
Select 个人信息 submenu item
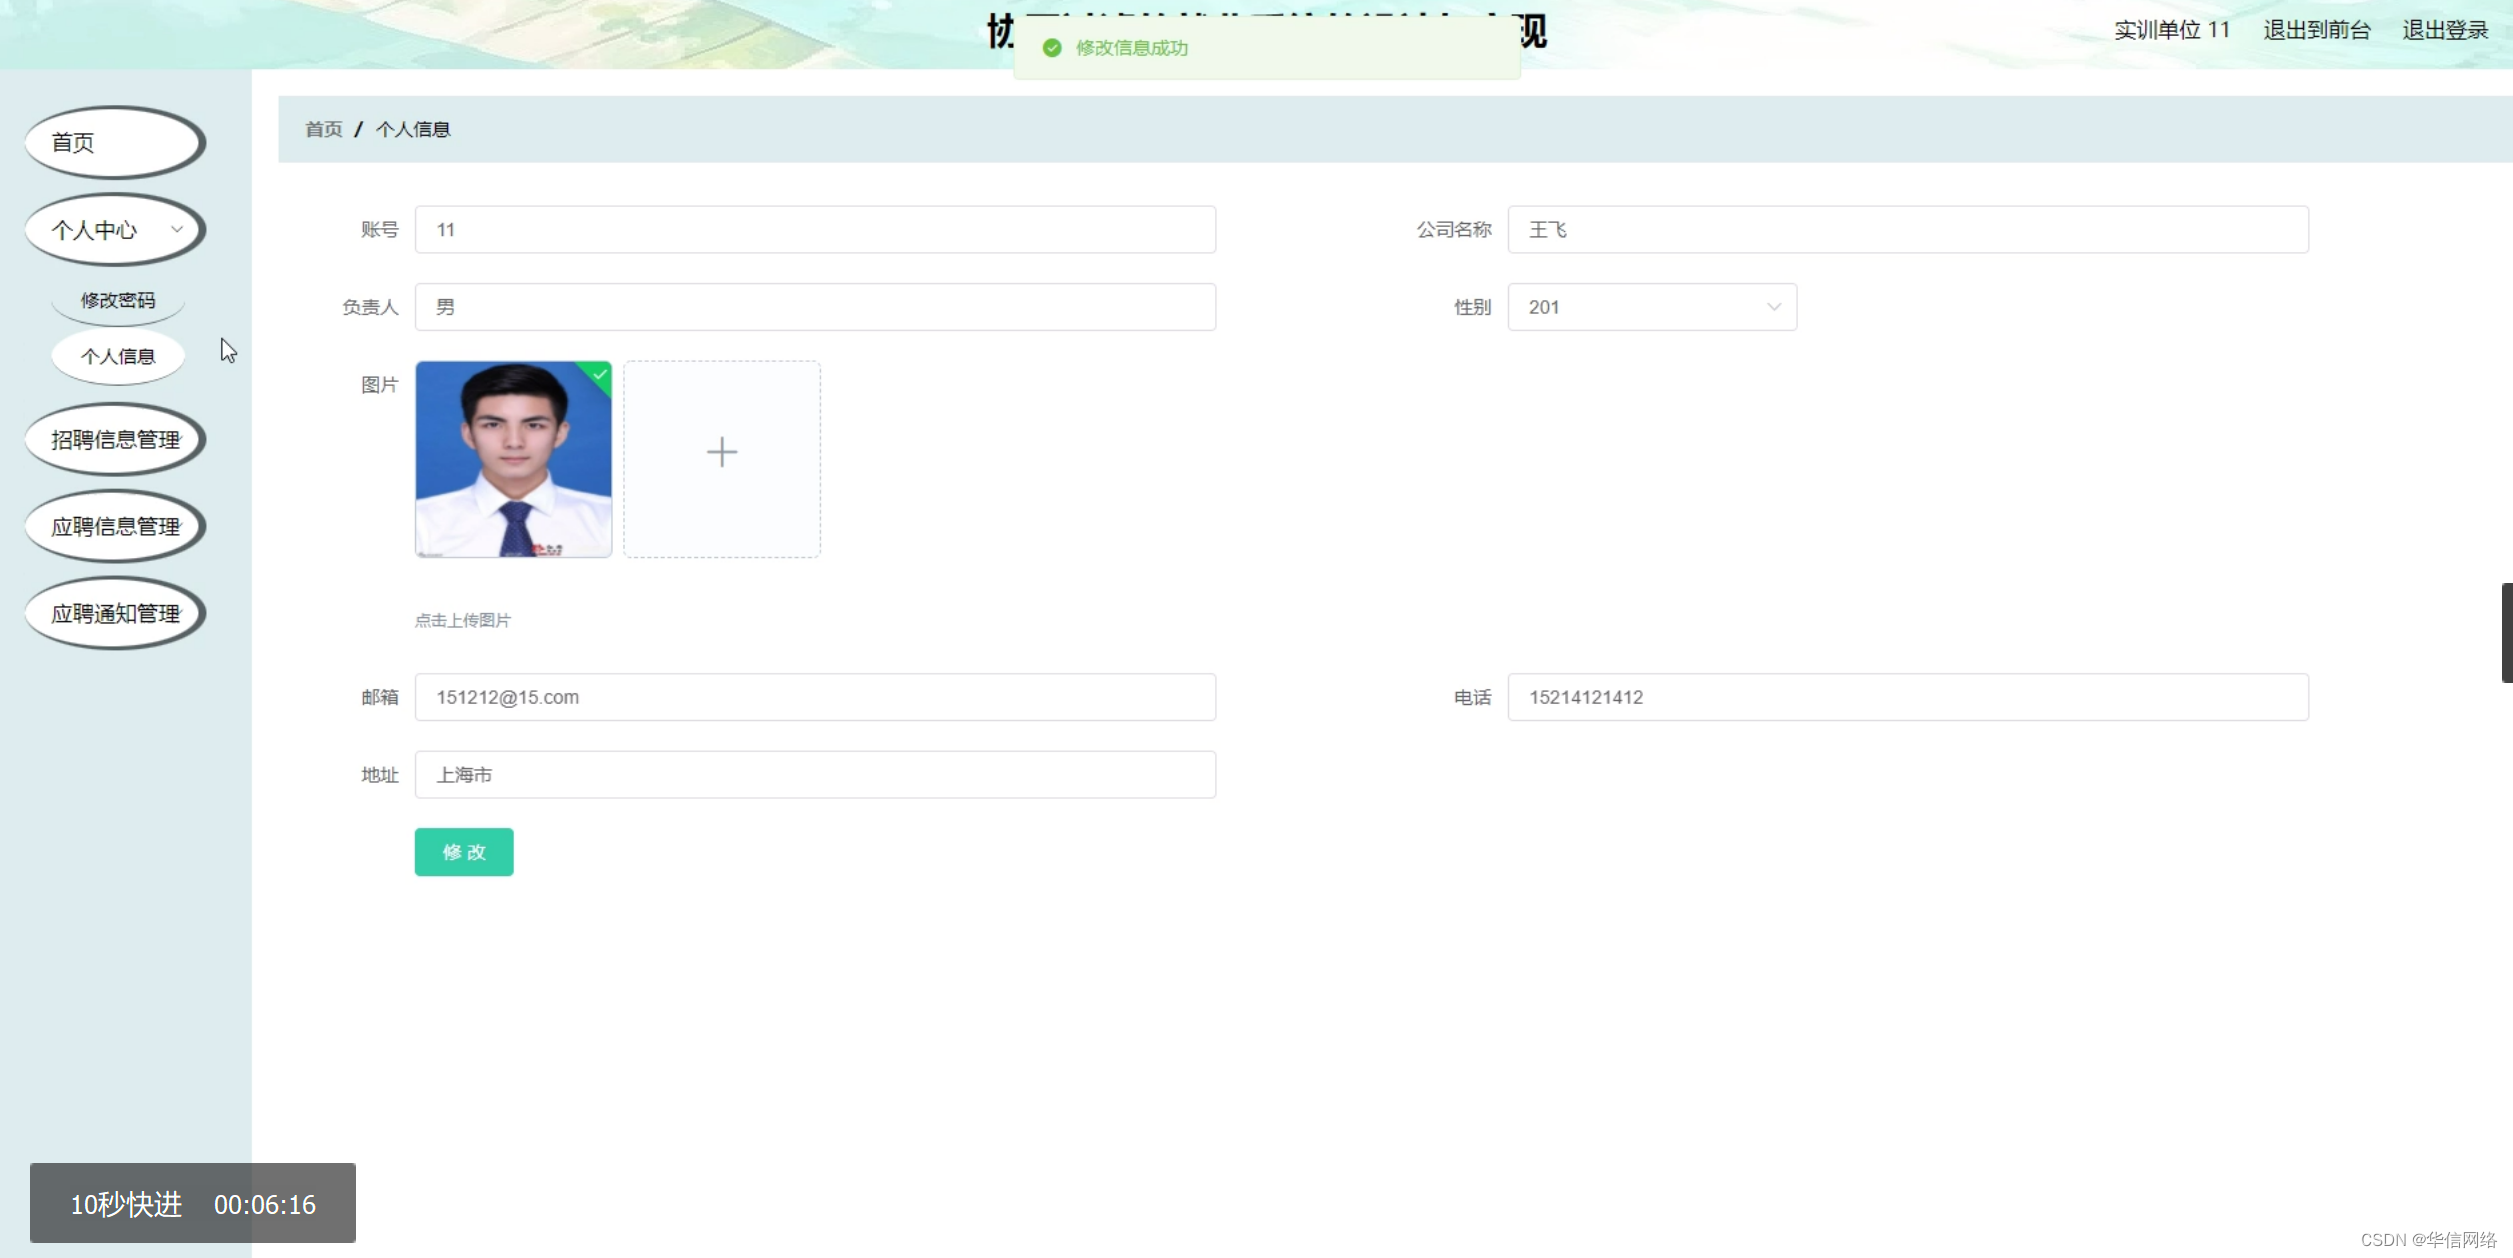(x=118, y=356)
